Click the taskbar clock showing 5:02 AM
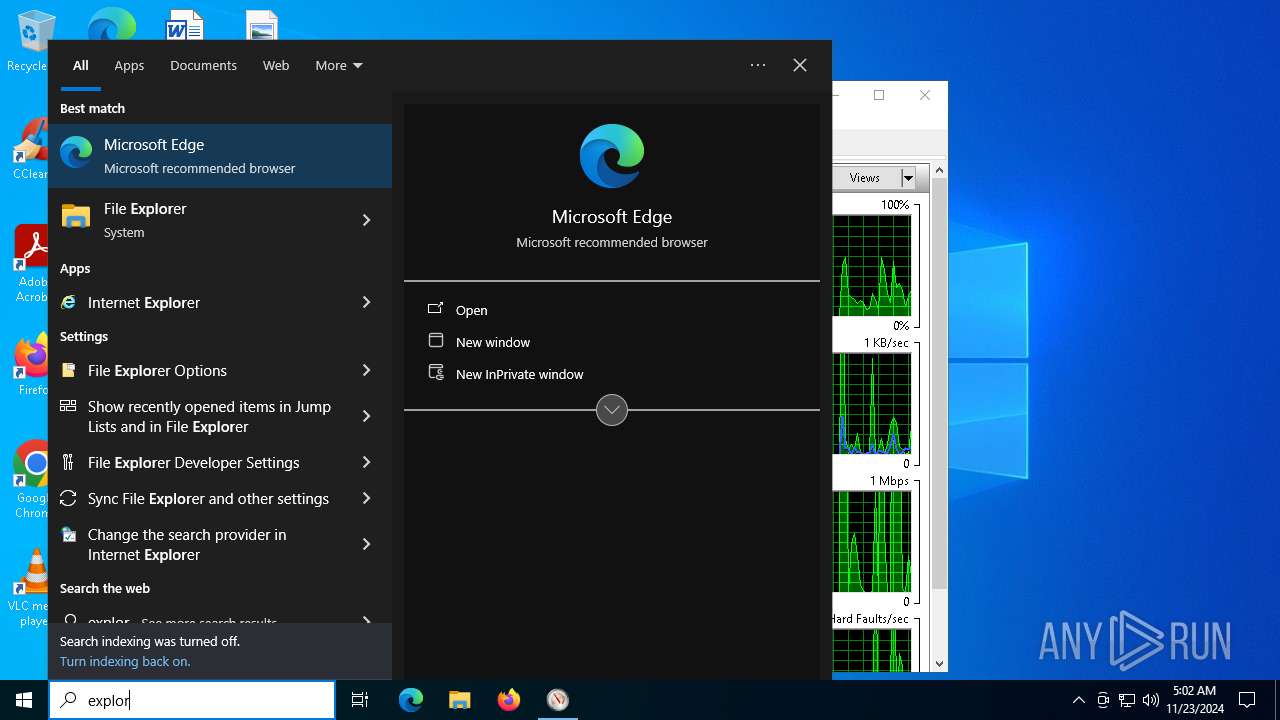Screen dimensions: 1280x720 (1194, 700)
